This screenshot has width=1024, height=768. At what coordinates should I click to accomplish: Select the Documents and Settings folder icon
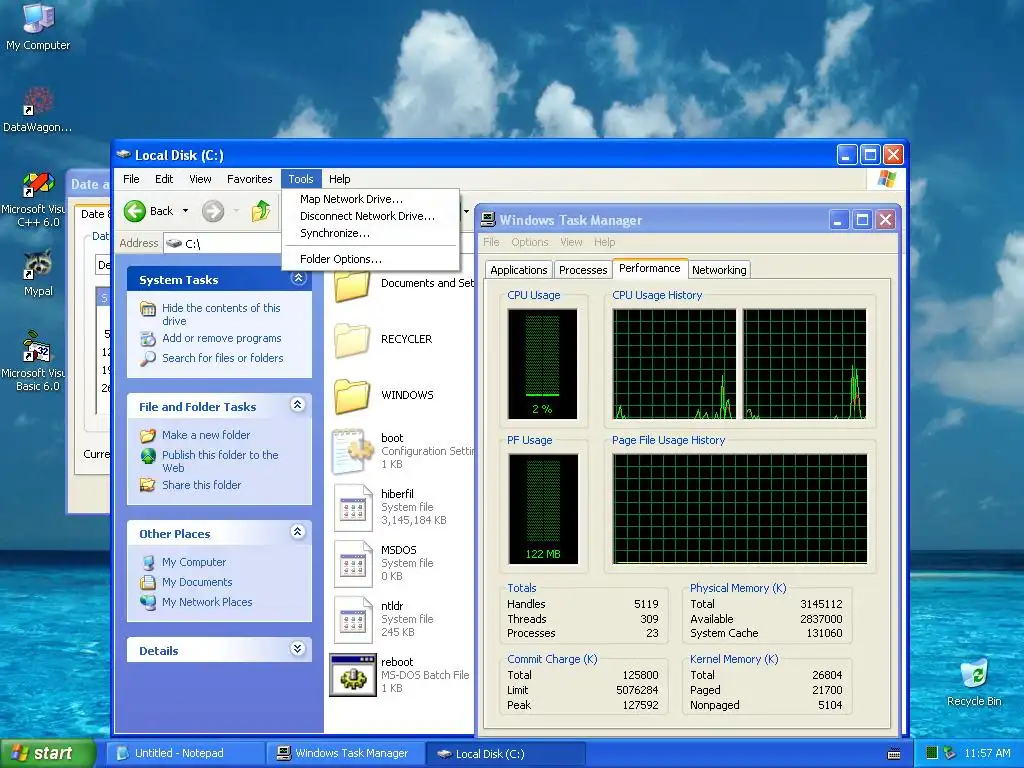[352, 285]
